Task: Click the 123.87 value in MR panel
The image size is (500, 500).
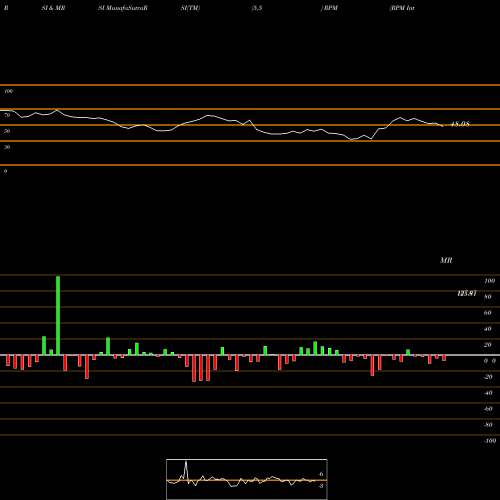Action: [467, 293]
